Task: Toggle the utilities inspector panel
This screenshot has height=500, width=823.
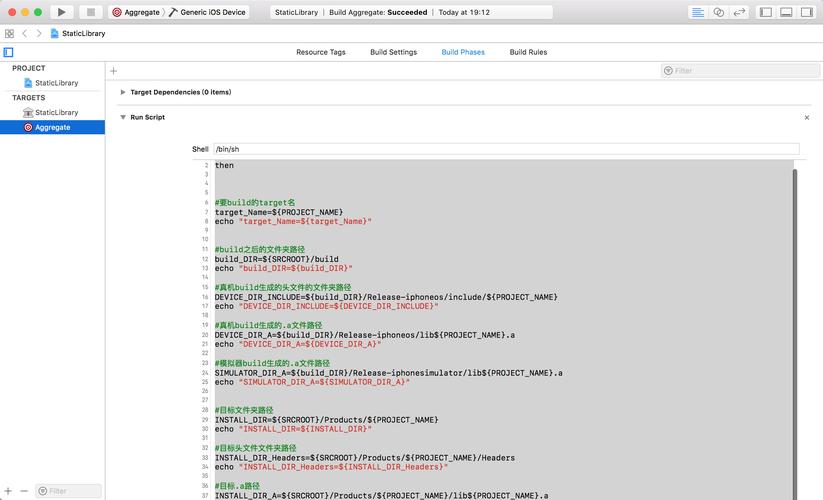Action: pyautogui.click(x=807, y=12)
